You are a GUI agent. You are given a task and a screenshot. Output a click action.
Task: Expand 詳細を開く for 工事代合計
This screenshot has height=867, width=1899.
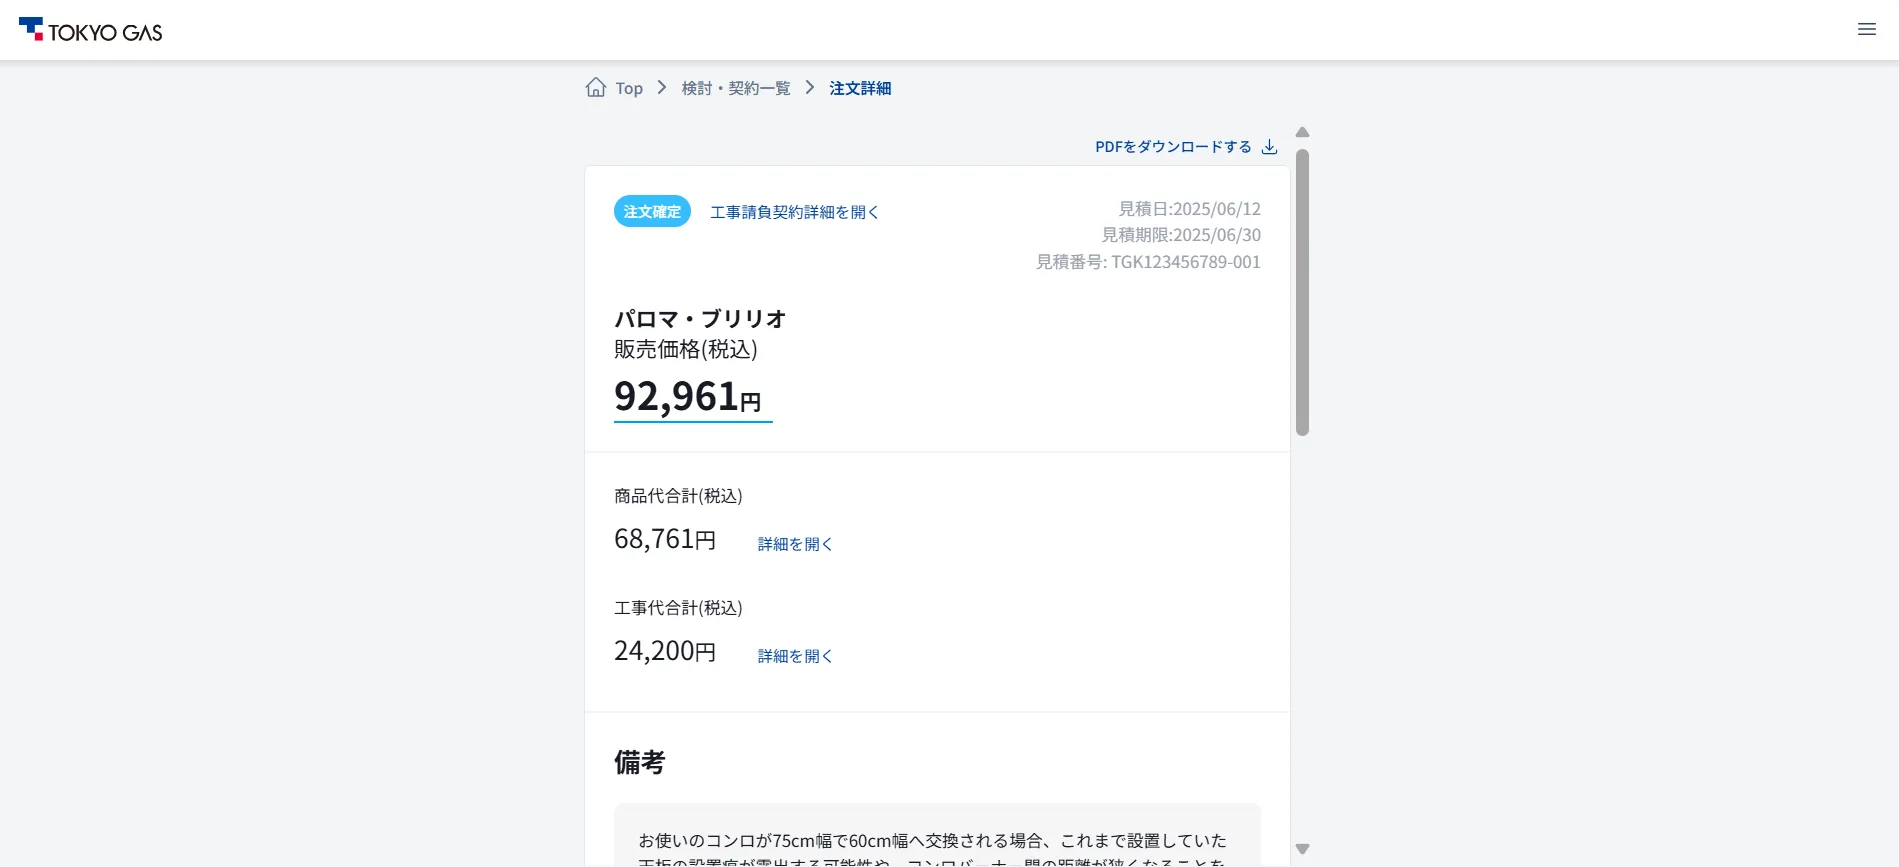pos(795,656)
